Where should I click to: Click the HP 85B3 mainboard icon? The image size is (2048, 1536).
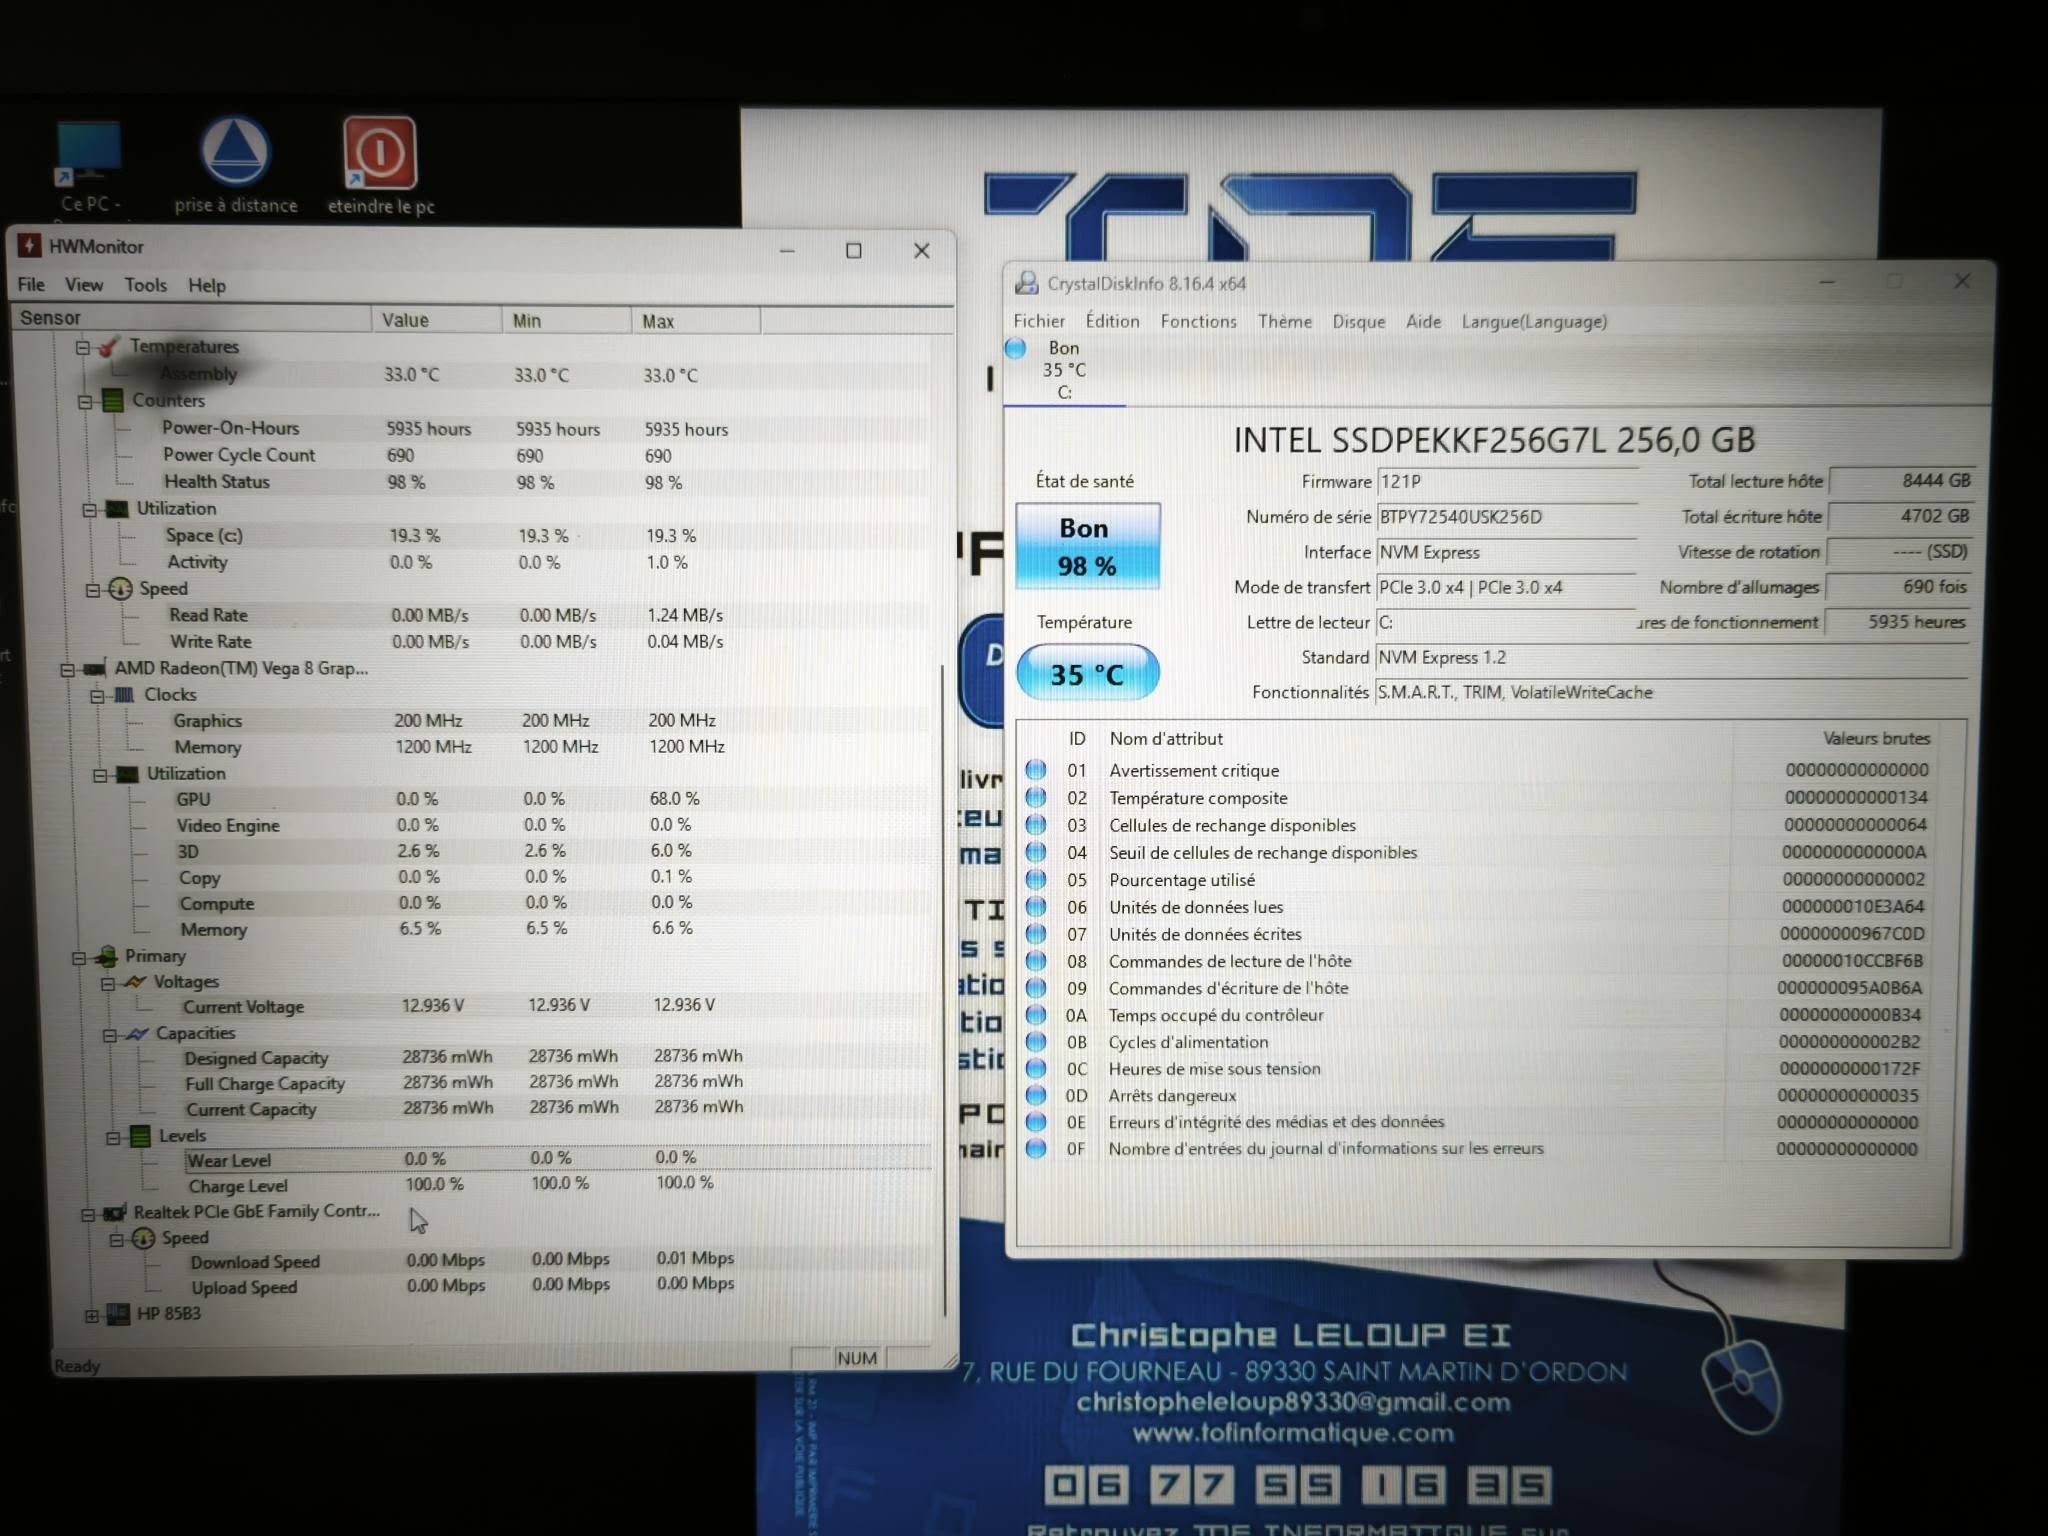118,1314
